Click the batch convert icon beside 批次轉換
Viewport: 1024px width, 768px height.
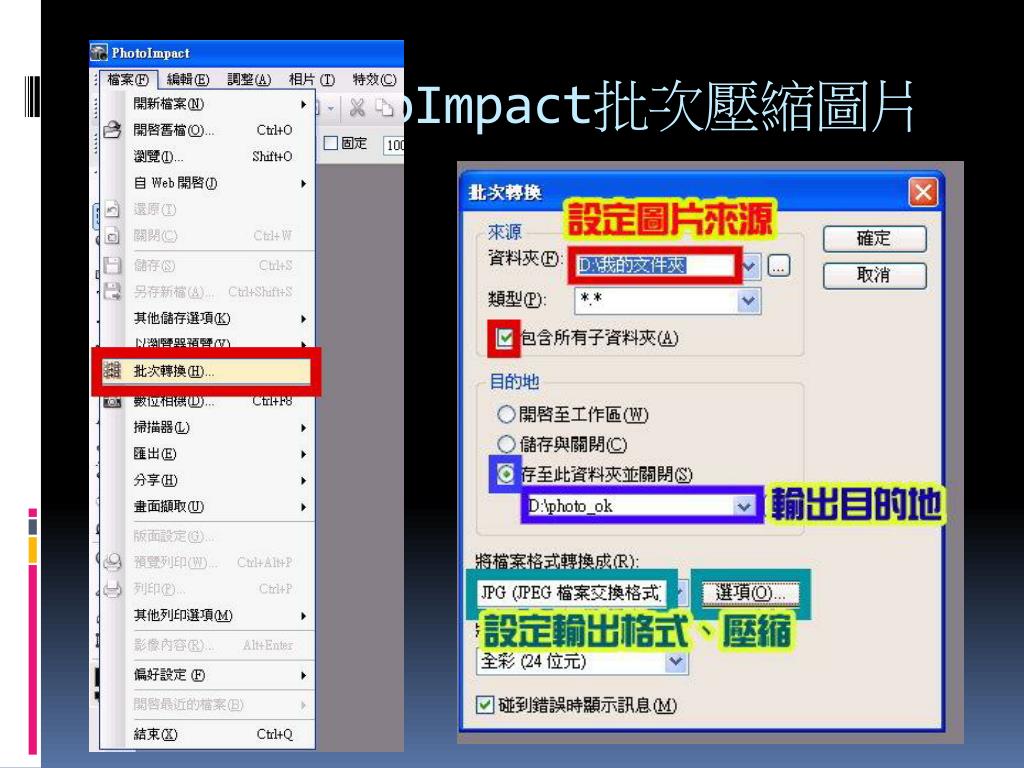point(112,370)
